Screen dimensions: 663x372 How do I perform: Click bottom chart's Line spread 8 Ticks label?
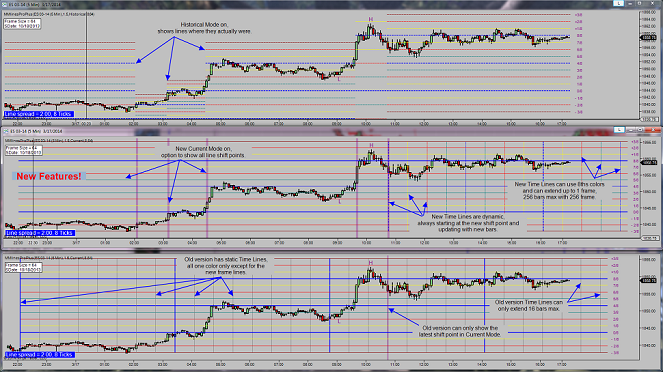point(40,355)
